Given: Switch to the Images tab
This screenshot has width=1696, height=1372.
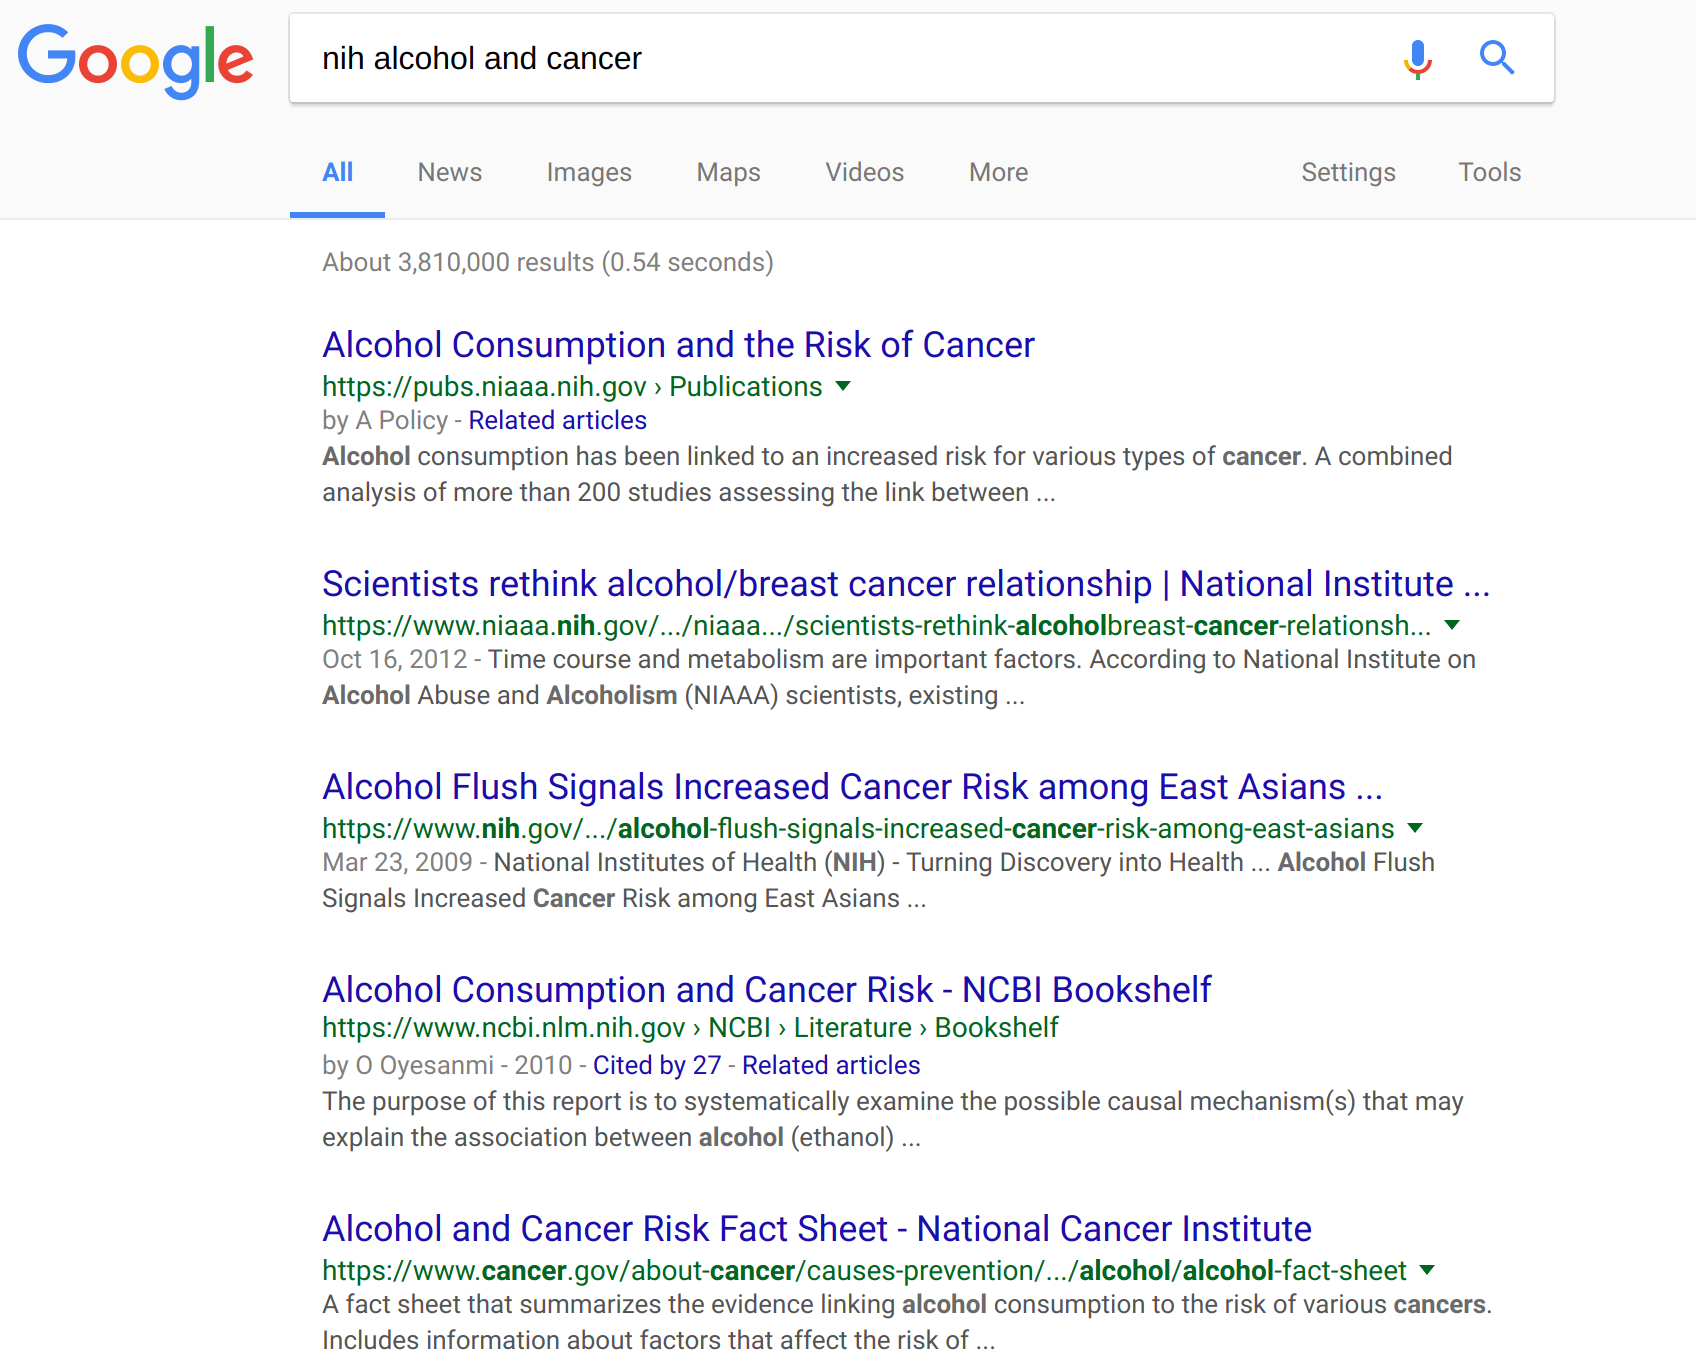Looking at the screenshot, I should point(589,172).
